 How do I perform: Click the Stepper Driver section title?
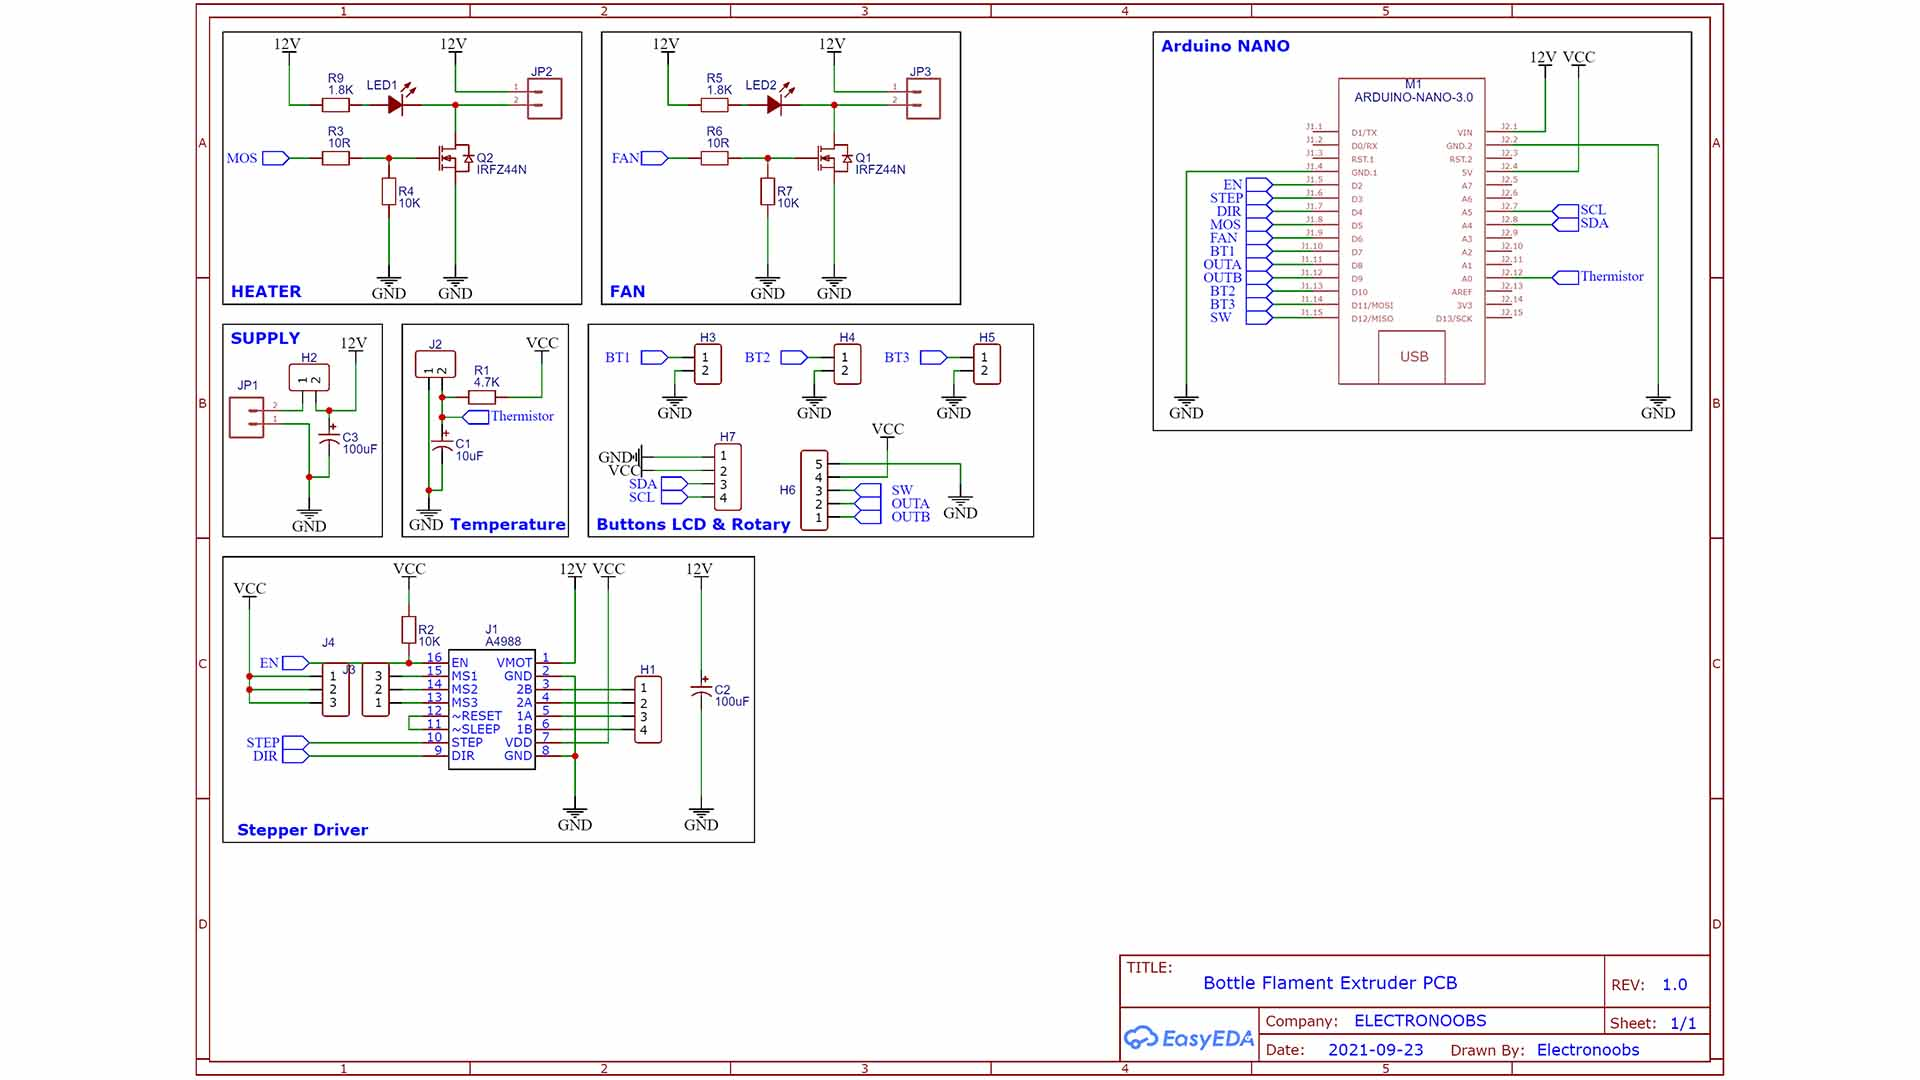click(303, 830)
